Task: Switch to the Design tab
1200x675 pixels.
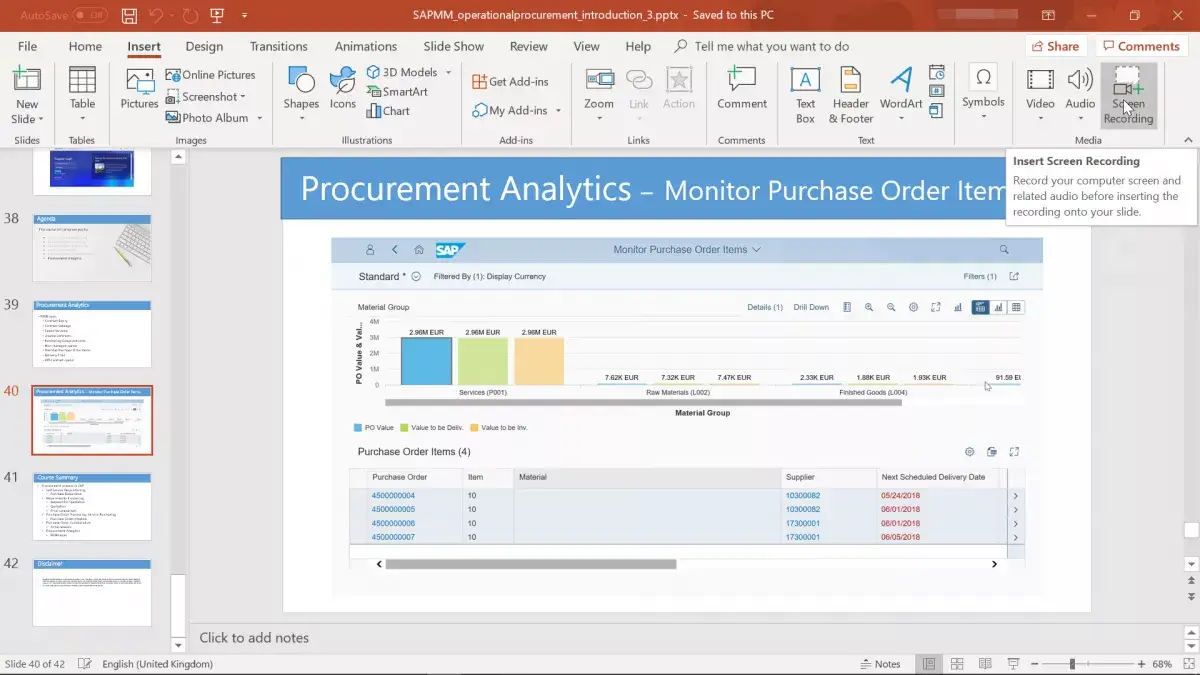Action: click(x=204, y=46)
